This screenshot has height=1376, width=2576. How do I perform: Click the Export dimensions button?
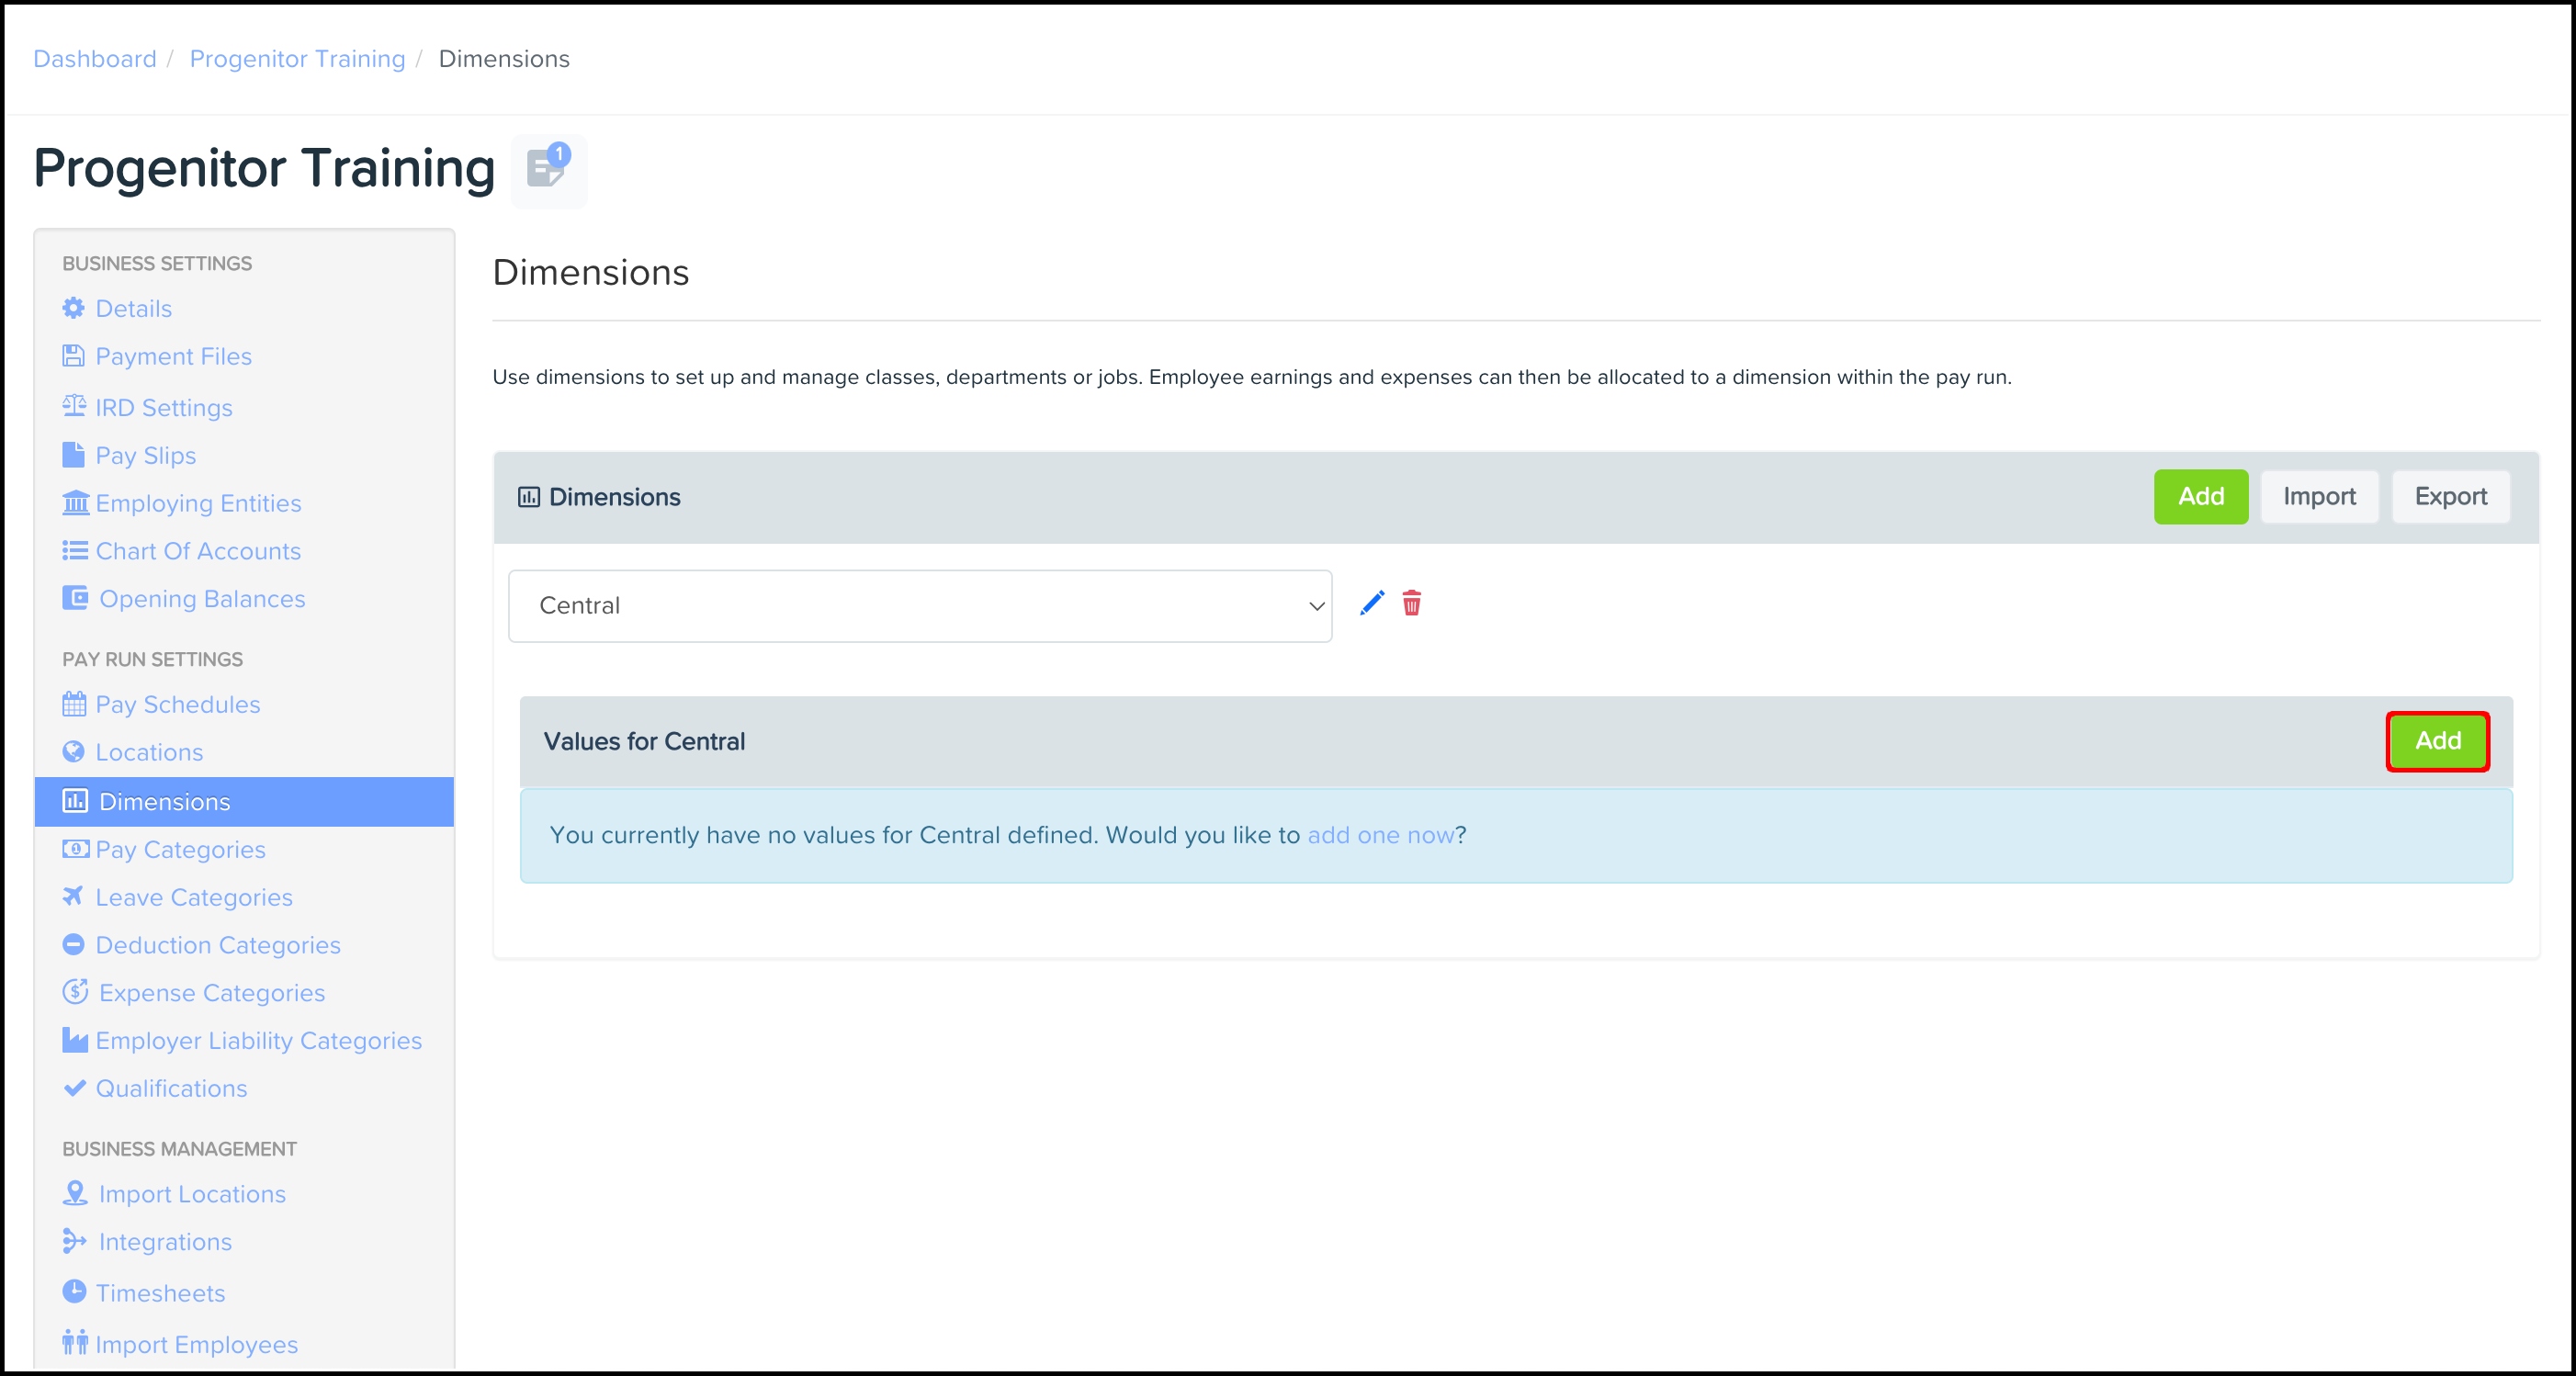pos(2449,497)
